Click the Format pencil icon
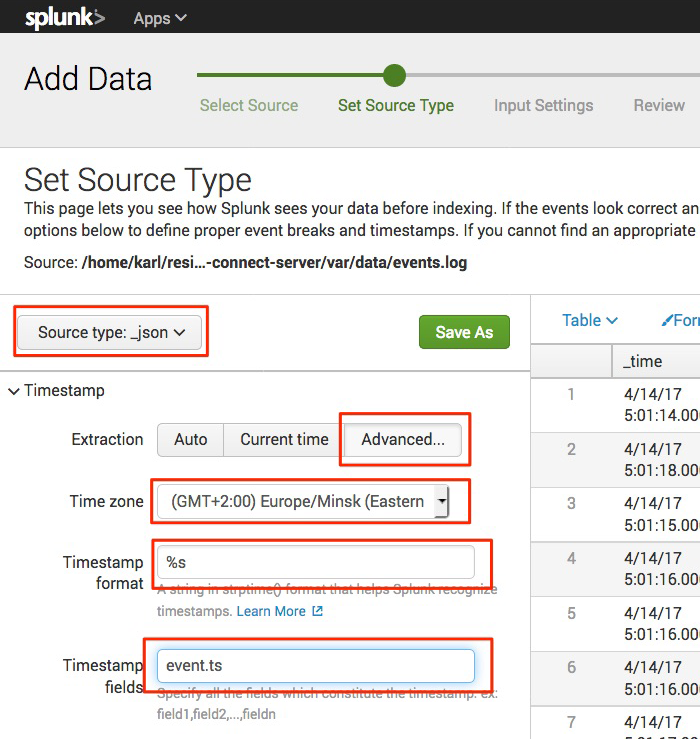 coord(668,320)
